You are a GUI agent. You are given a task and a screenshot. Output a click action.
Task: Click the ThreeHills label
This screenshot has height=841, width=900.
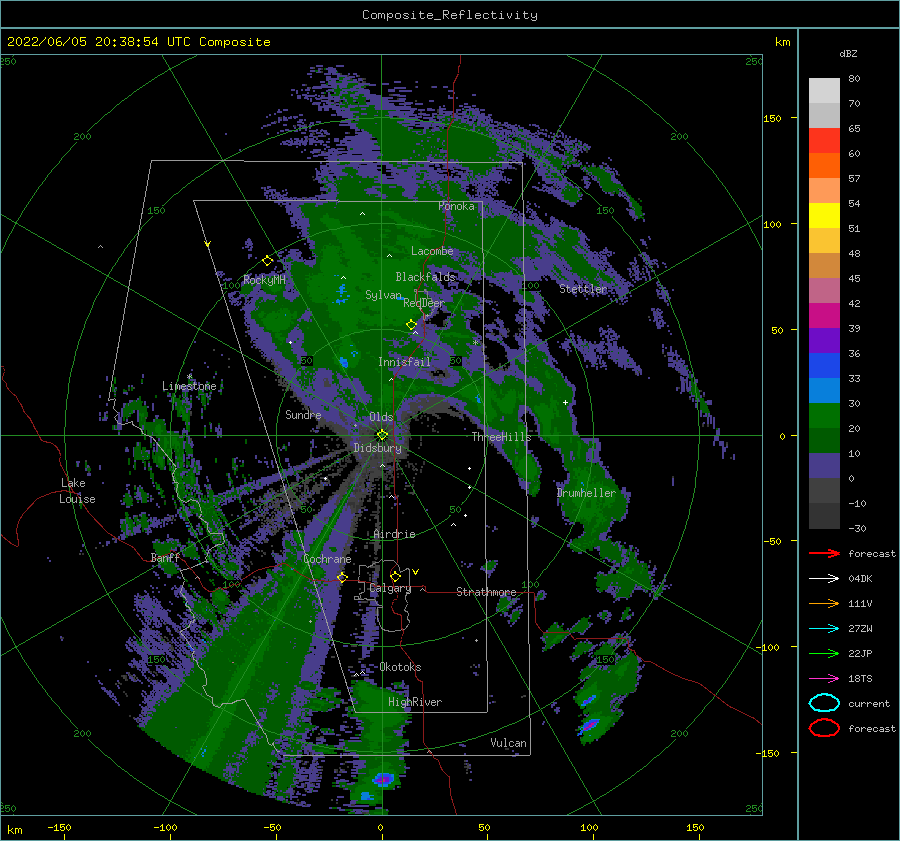(x=501, y=437)
